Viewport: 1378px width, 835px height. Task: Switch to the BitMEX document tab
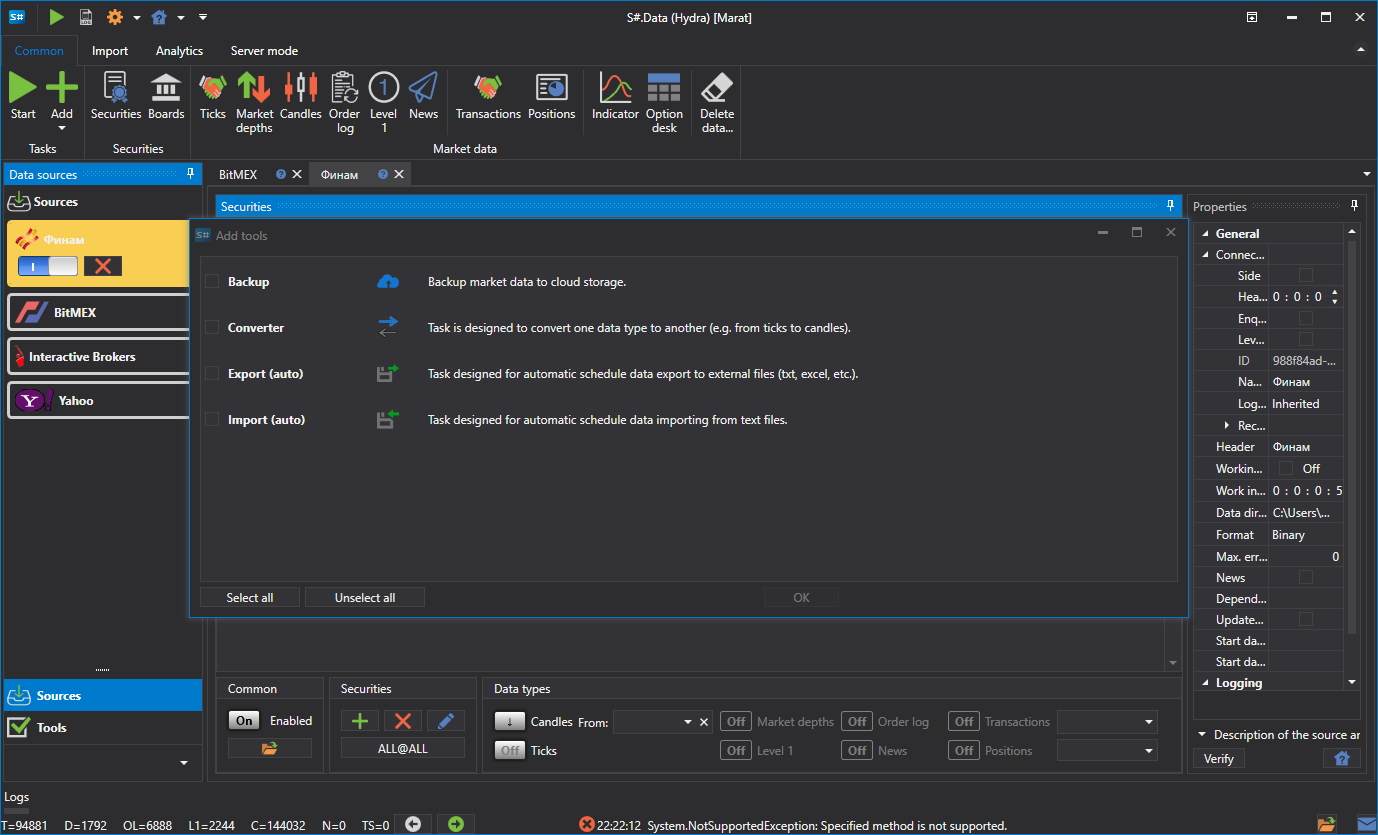pyautogui.click(x=238, y=174)
